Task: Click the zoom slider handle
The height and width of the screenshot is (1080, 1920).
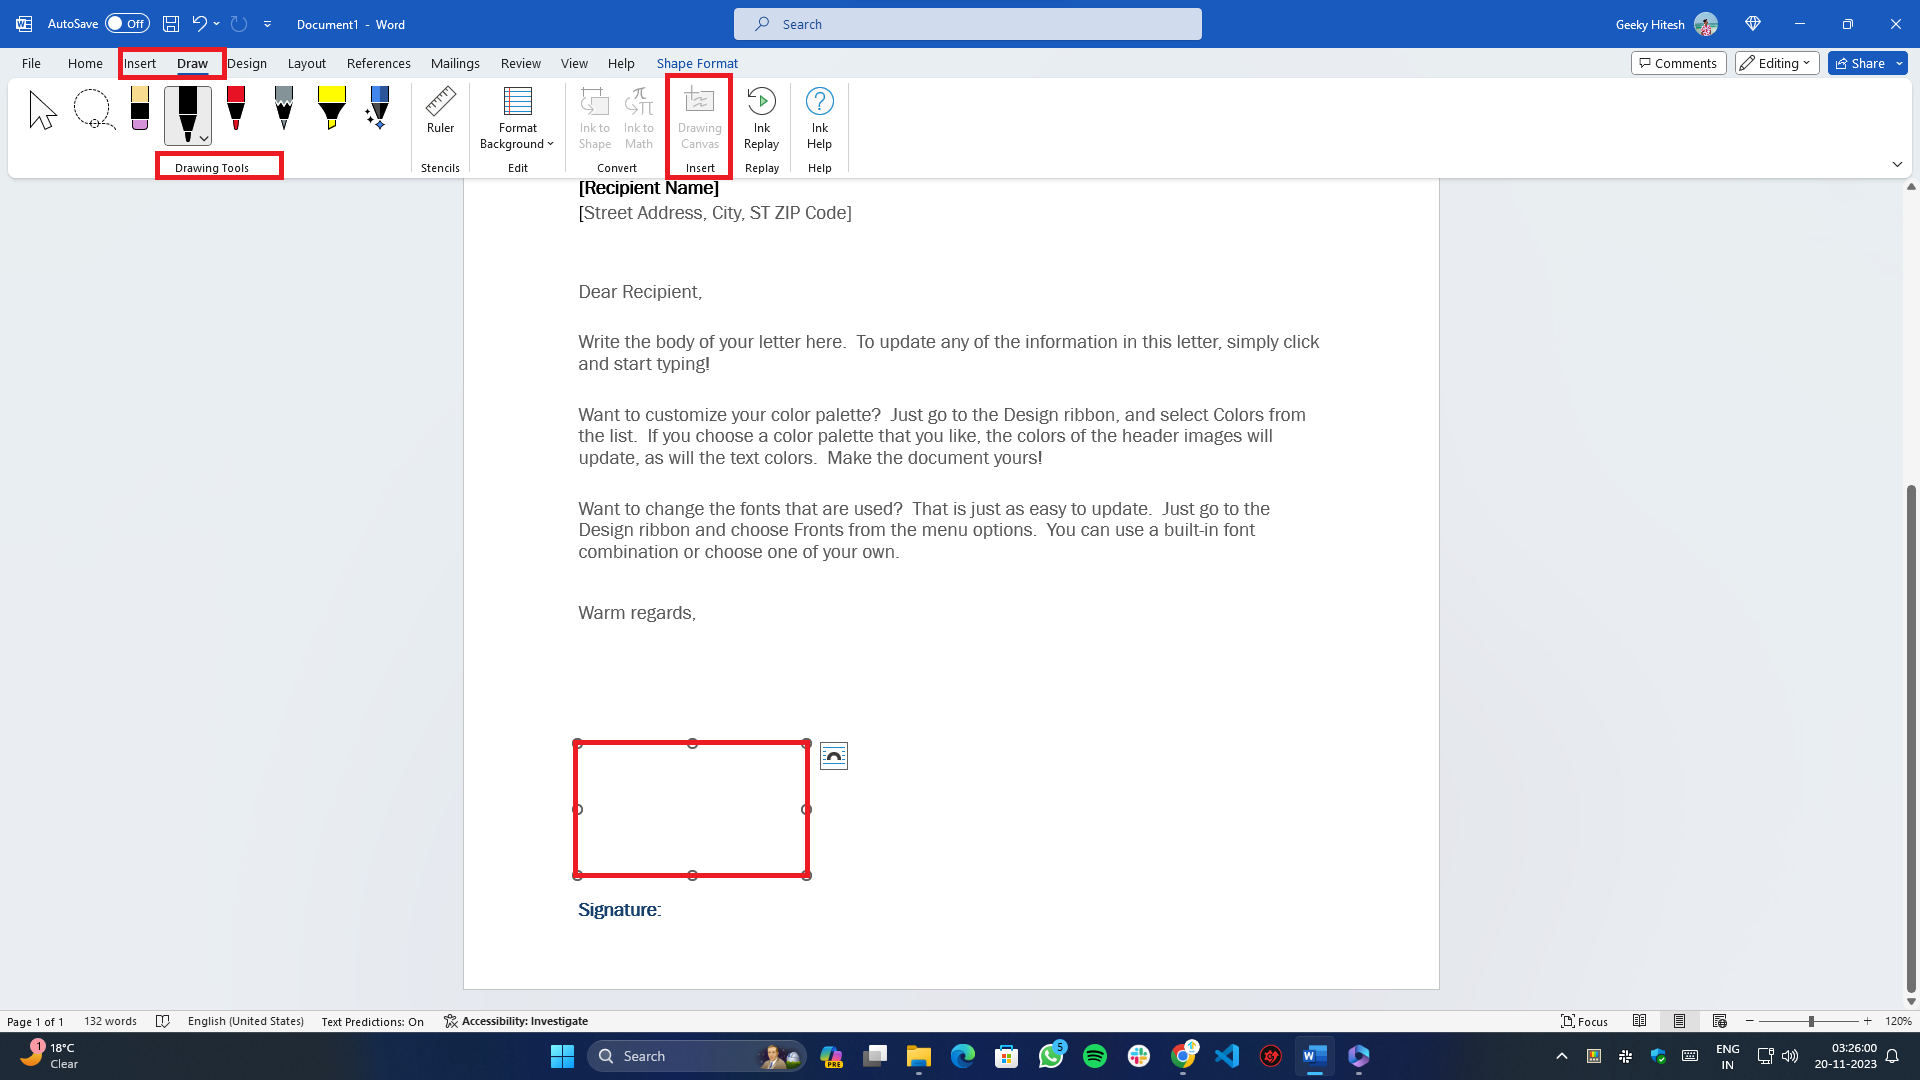Action: [1811, 1021]
